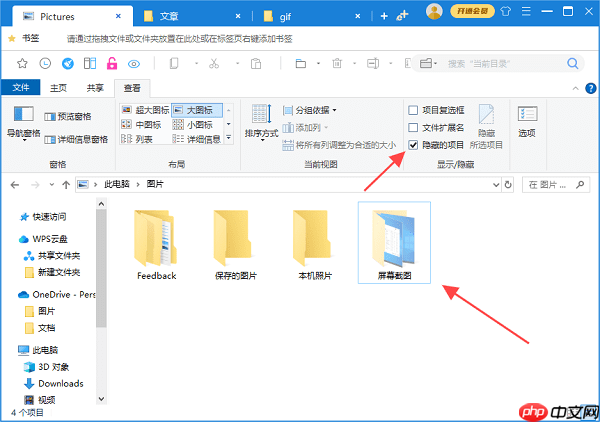Click the pink unlock padlock icon

tap(112, 63)
